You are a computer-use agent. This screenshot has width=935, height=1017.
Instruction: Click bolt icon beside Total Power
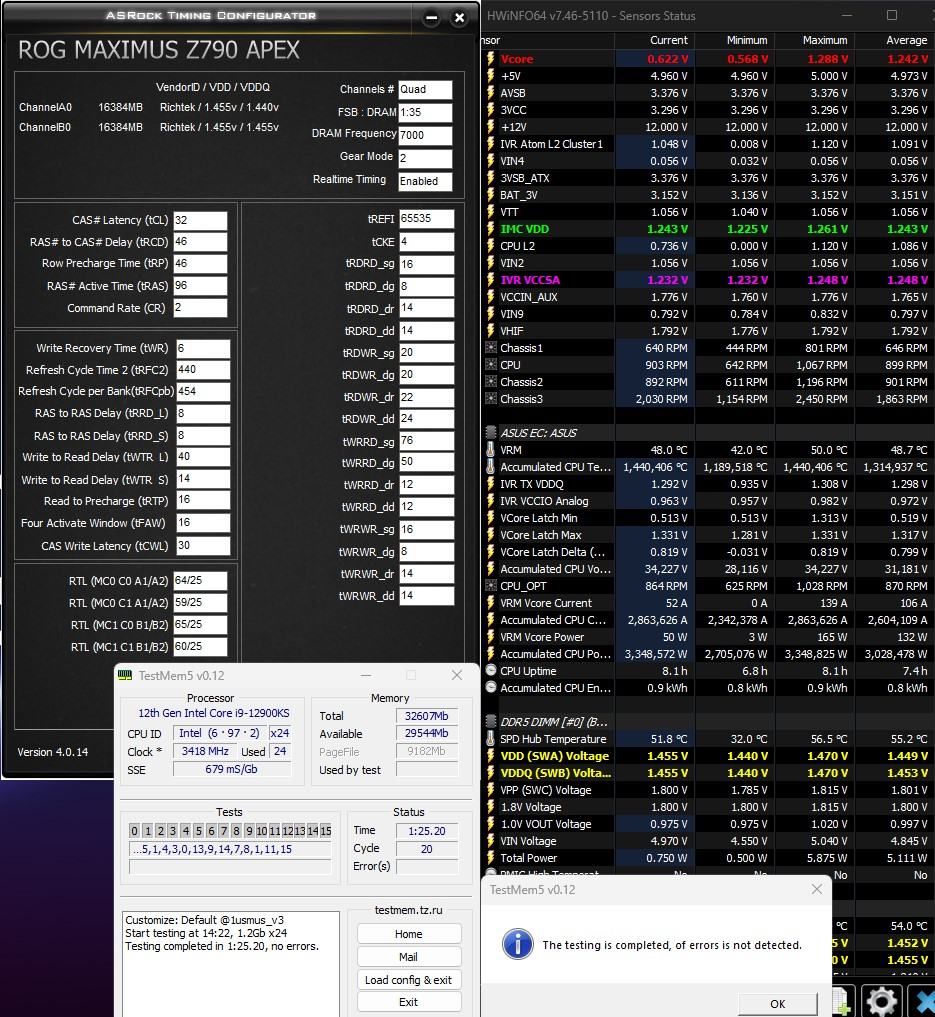491,857
